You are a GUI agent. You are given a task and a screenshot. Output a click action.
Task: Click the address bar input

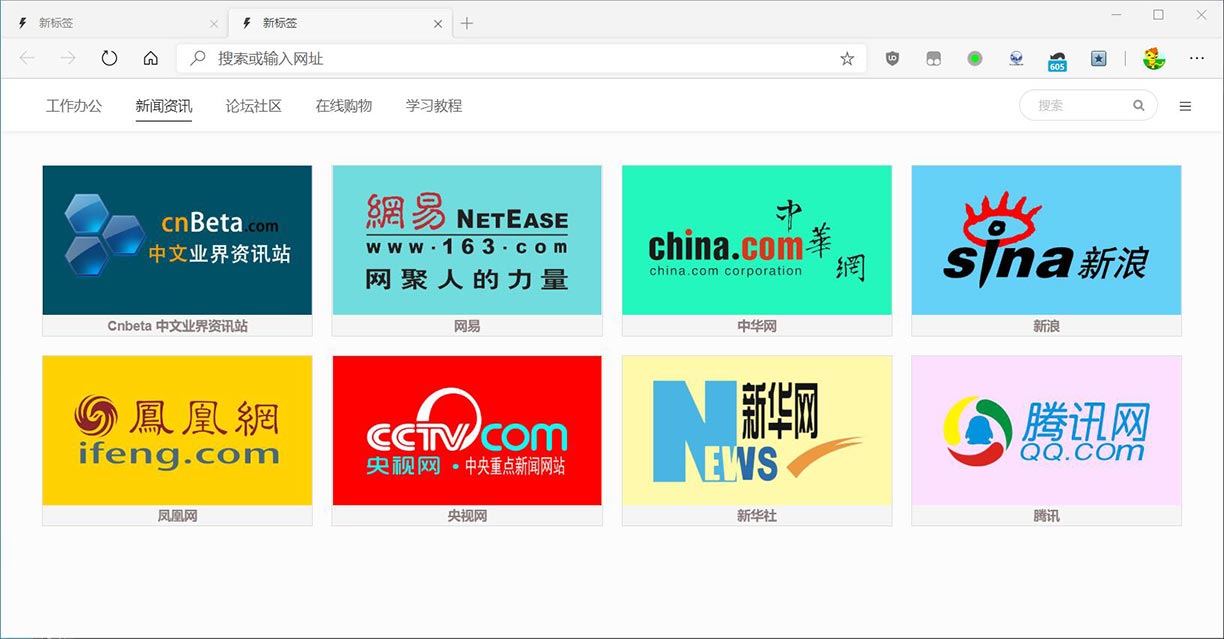tap(520, 59)
